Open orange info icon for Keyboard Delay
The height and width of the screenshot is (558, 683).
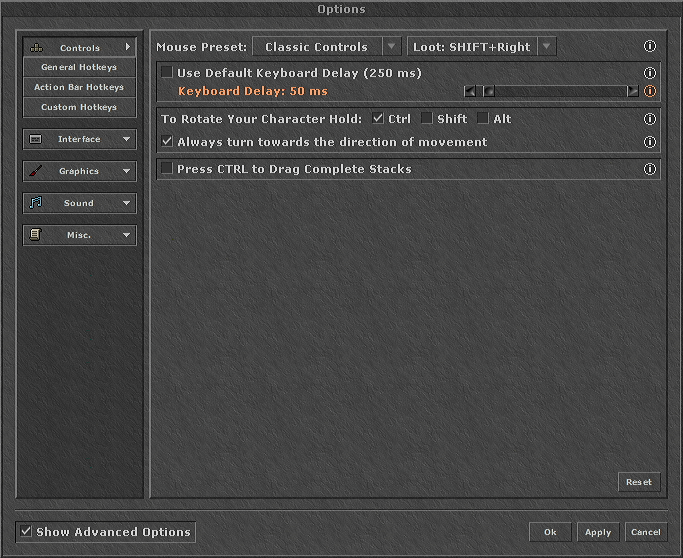(x=649, y=91)
